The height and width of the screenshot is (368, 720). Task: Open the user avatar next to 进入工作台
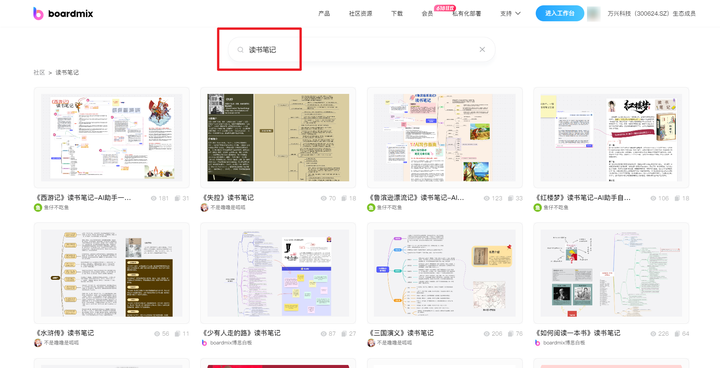click(593, 13)
